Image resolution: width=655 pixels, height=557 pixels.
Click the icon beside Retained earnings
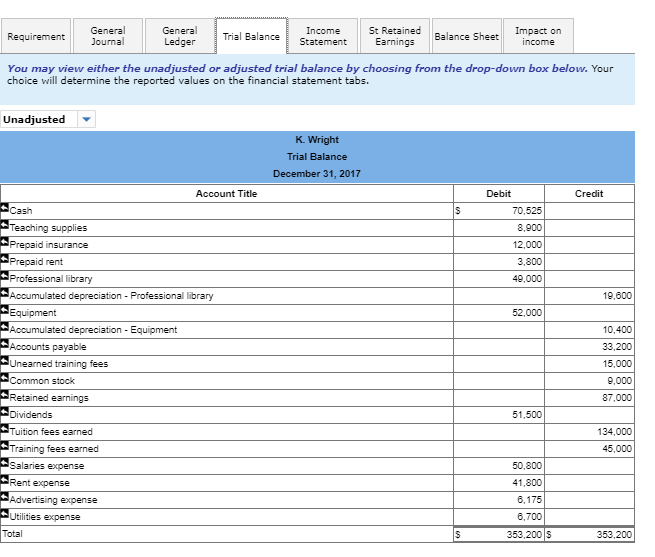(x=4, y=395)
